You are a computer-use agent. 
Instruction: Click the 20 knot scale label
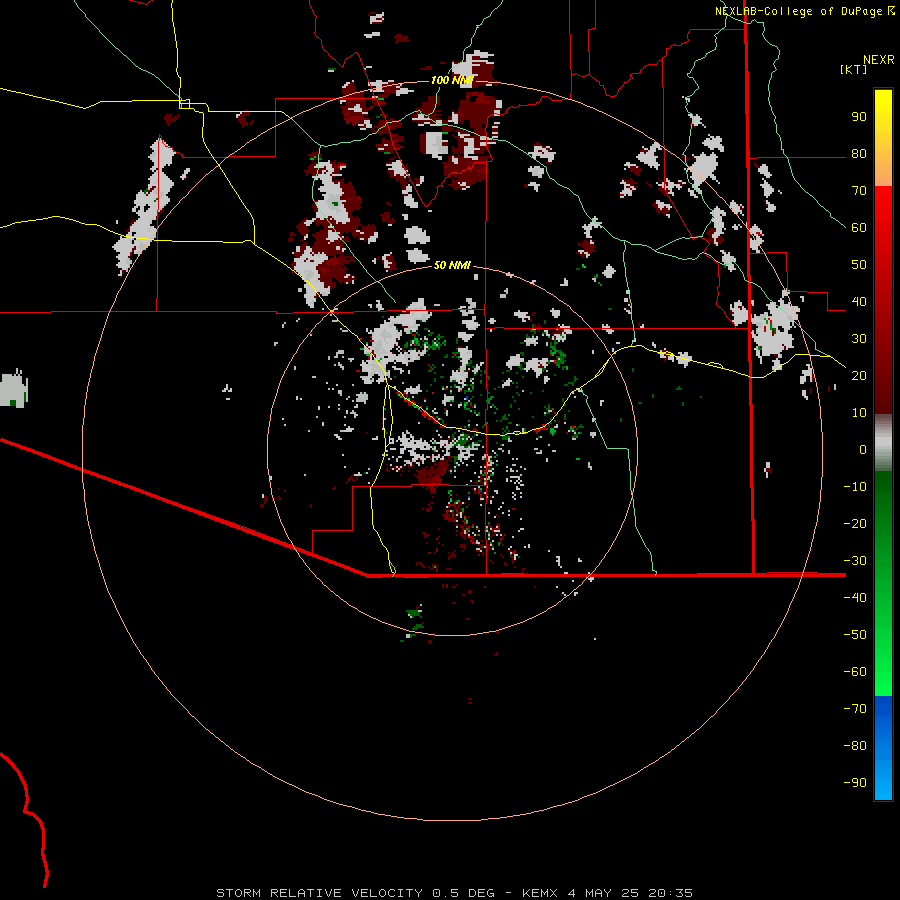859,375
